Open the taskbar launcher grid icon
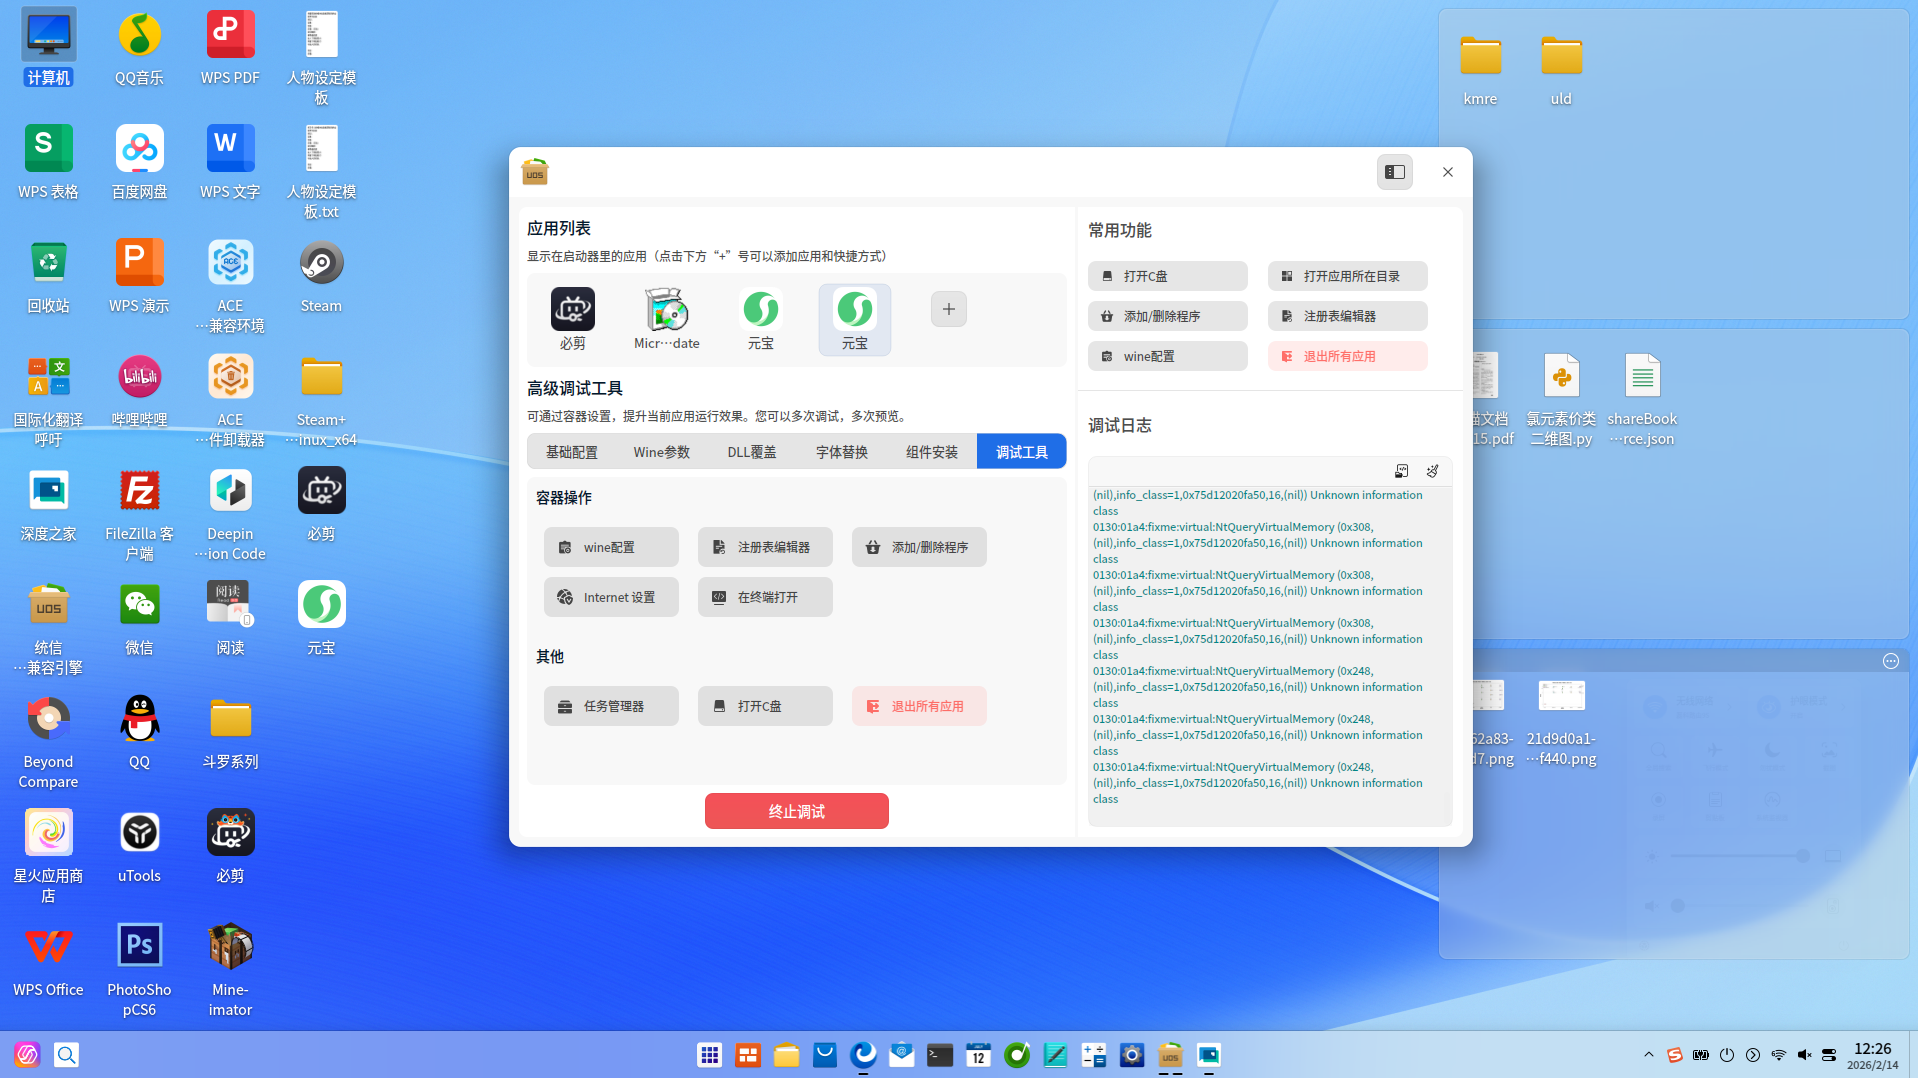The image size is (1918, 1078). tap(710, 1055)
